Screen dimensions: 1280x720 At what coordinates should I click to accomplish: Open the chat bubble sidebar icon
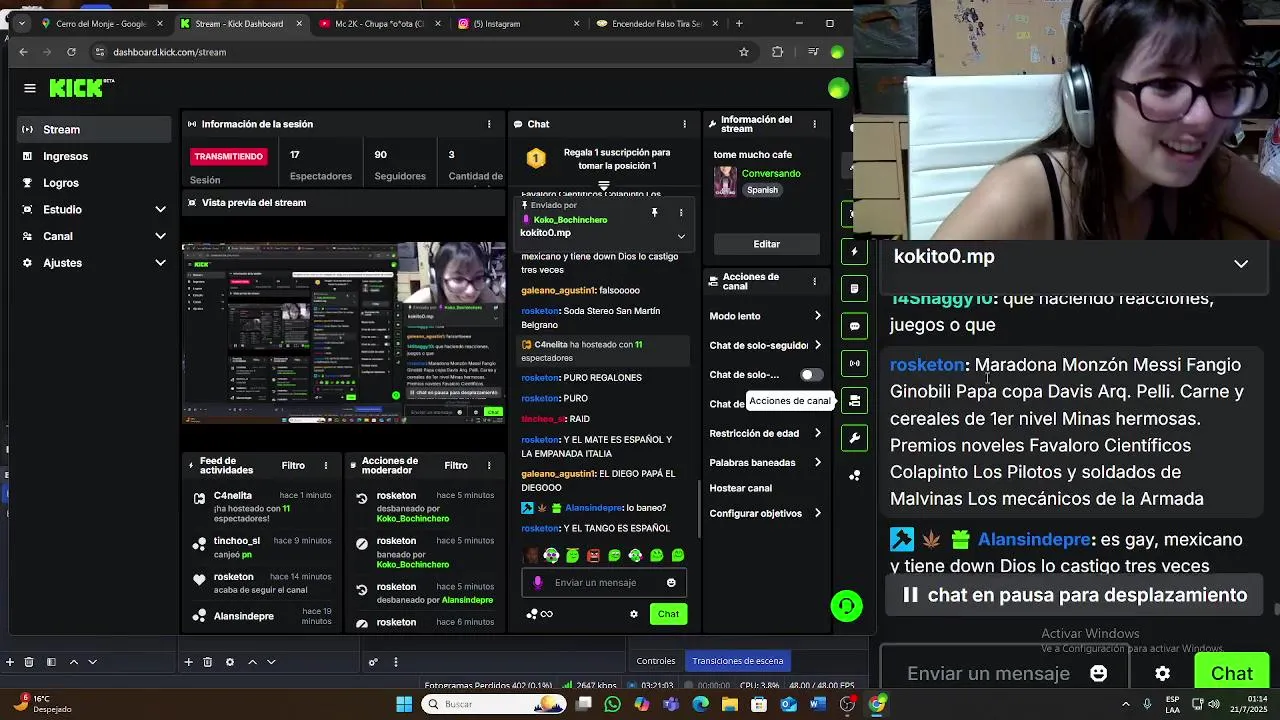(x=854, y=326)
